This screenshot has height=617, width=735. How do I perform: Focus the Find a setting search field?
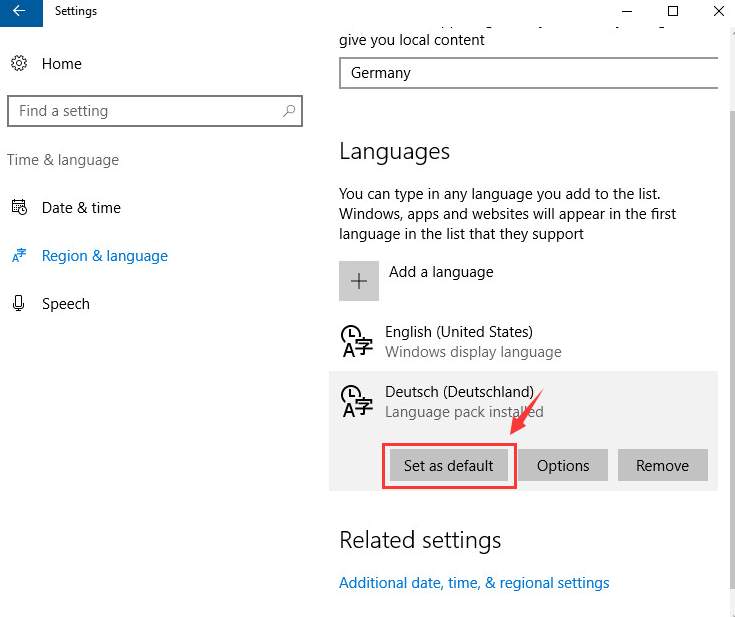pyautogui.click(x=145, y=111)
